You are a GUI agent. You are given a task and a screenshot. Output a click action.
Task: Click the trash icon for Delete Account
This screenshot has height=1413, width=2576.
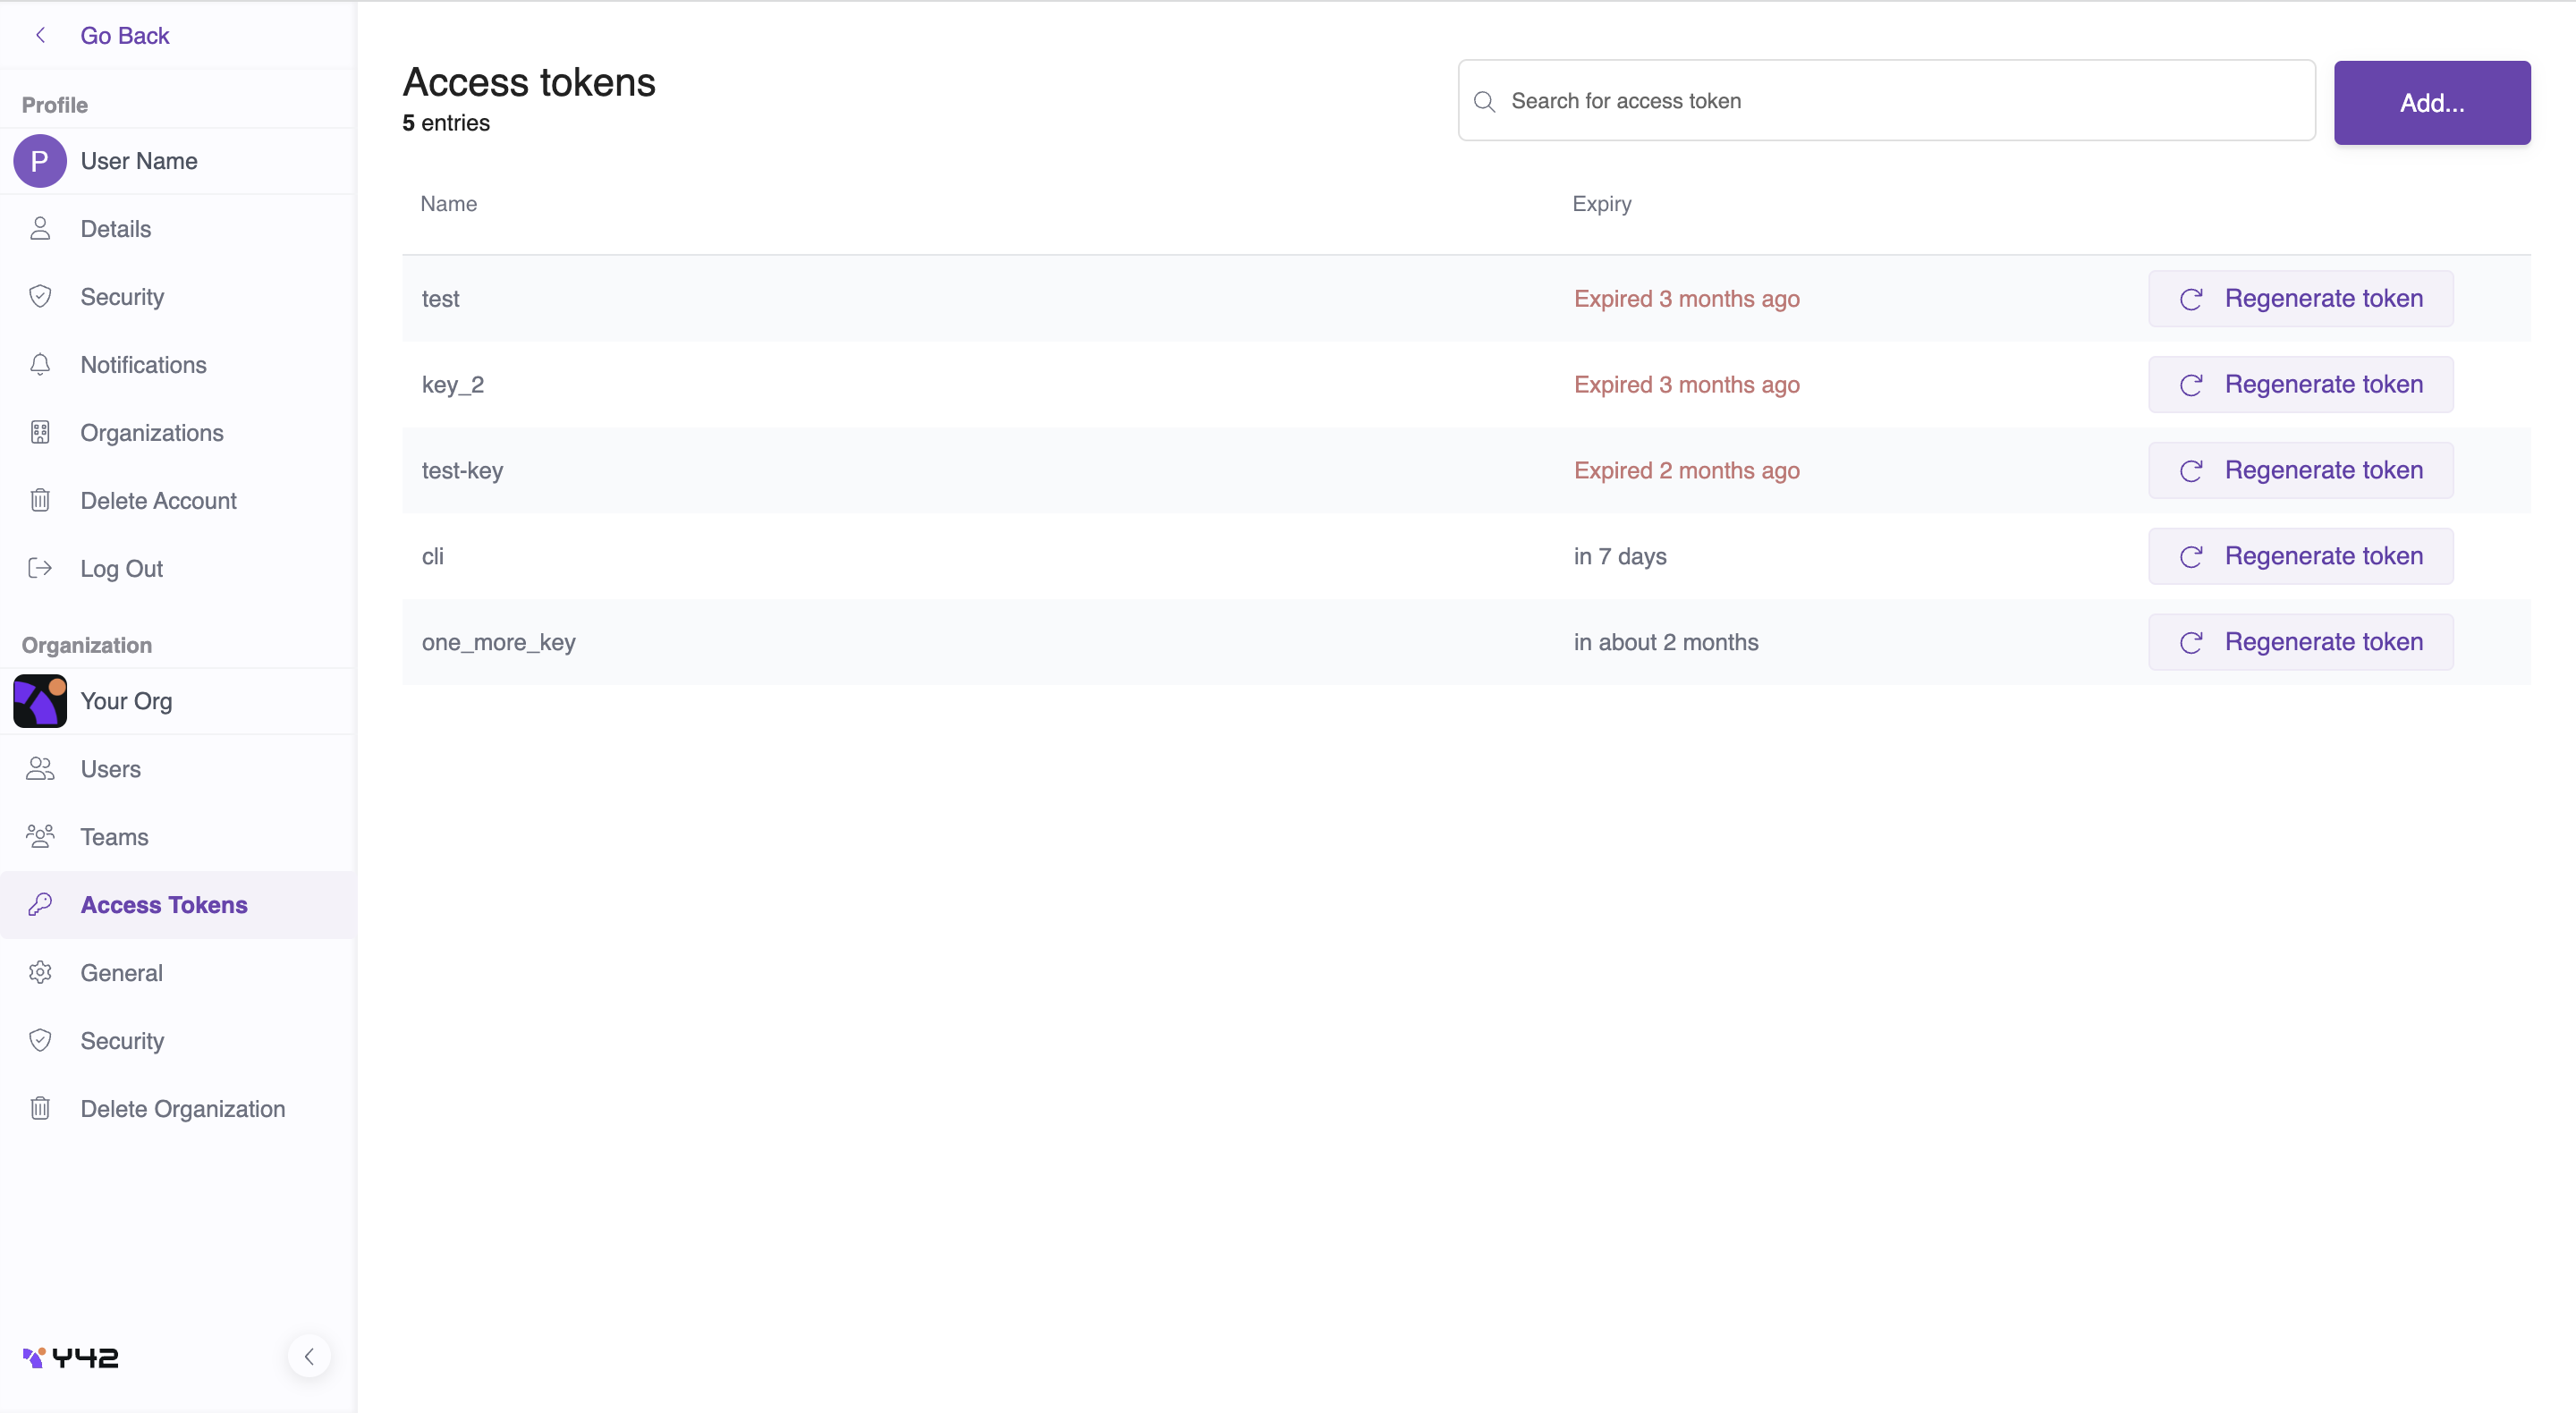40,500
